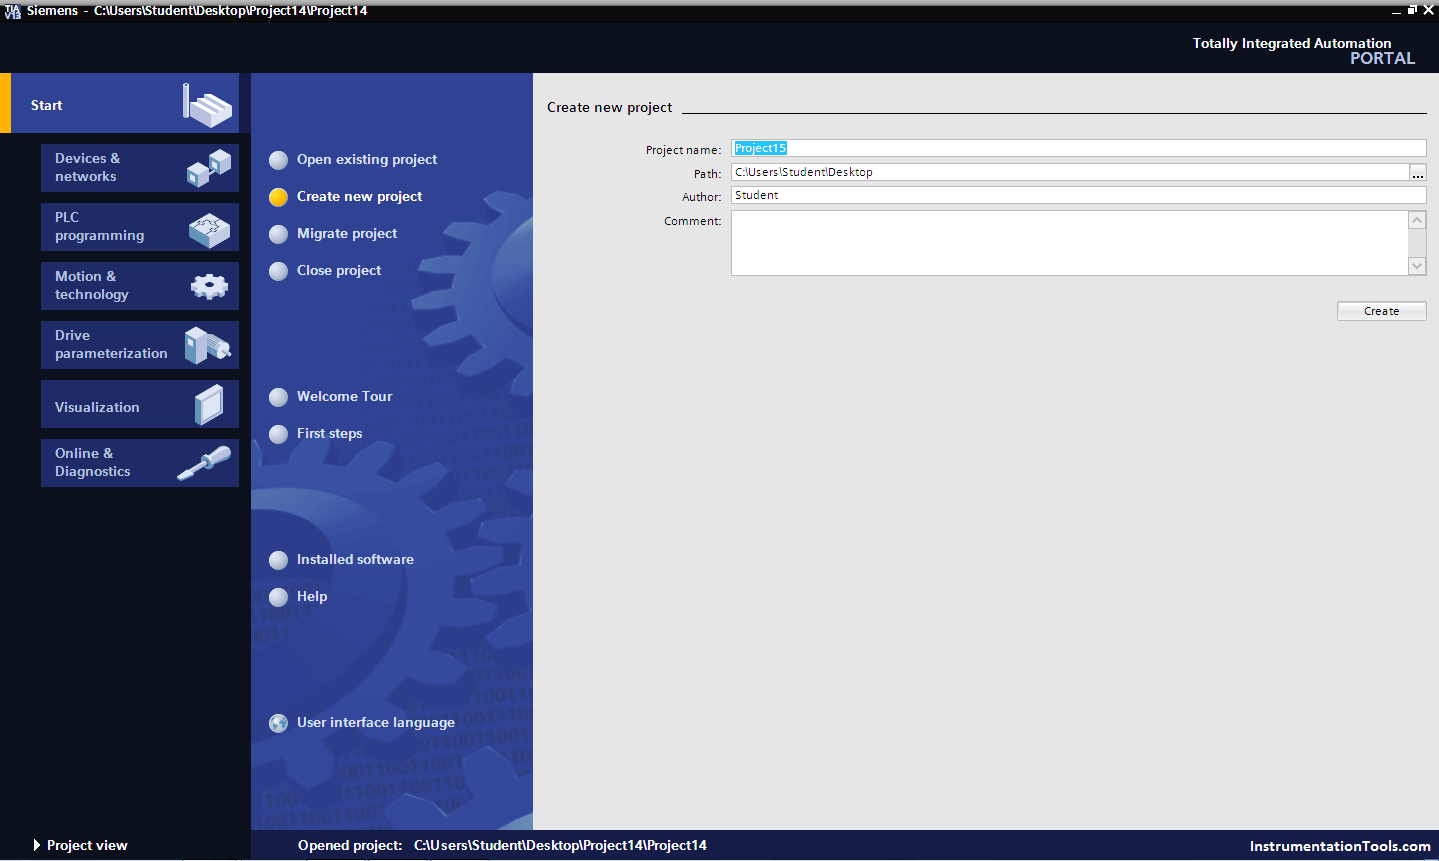Open Drive parameterization portal

click(x=140, y=345)
